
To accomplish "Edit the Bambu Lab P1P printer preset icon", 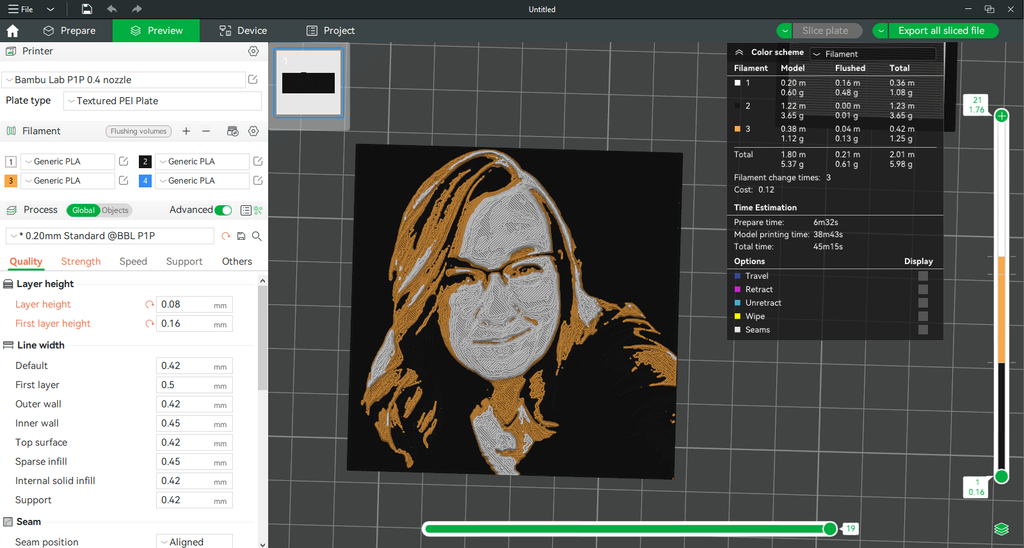I will [253, 80].
